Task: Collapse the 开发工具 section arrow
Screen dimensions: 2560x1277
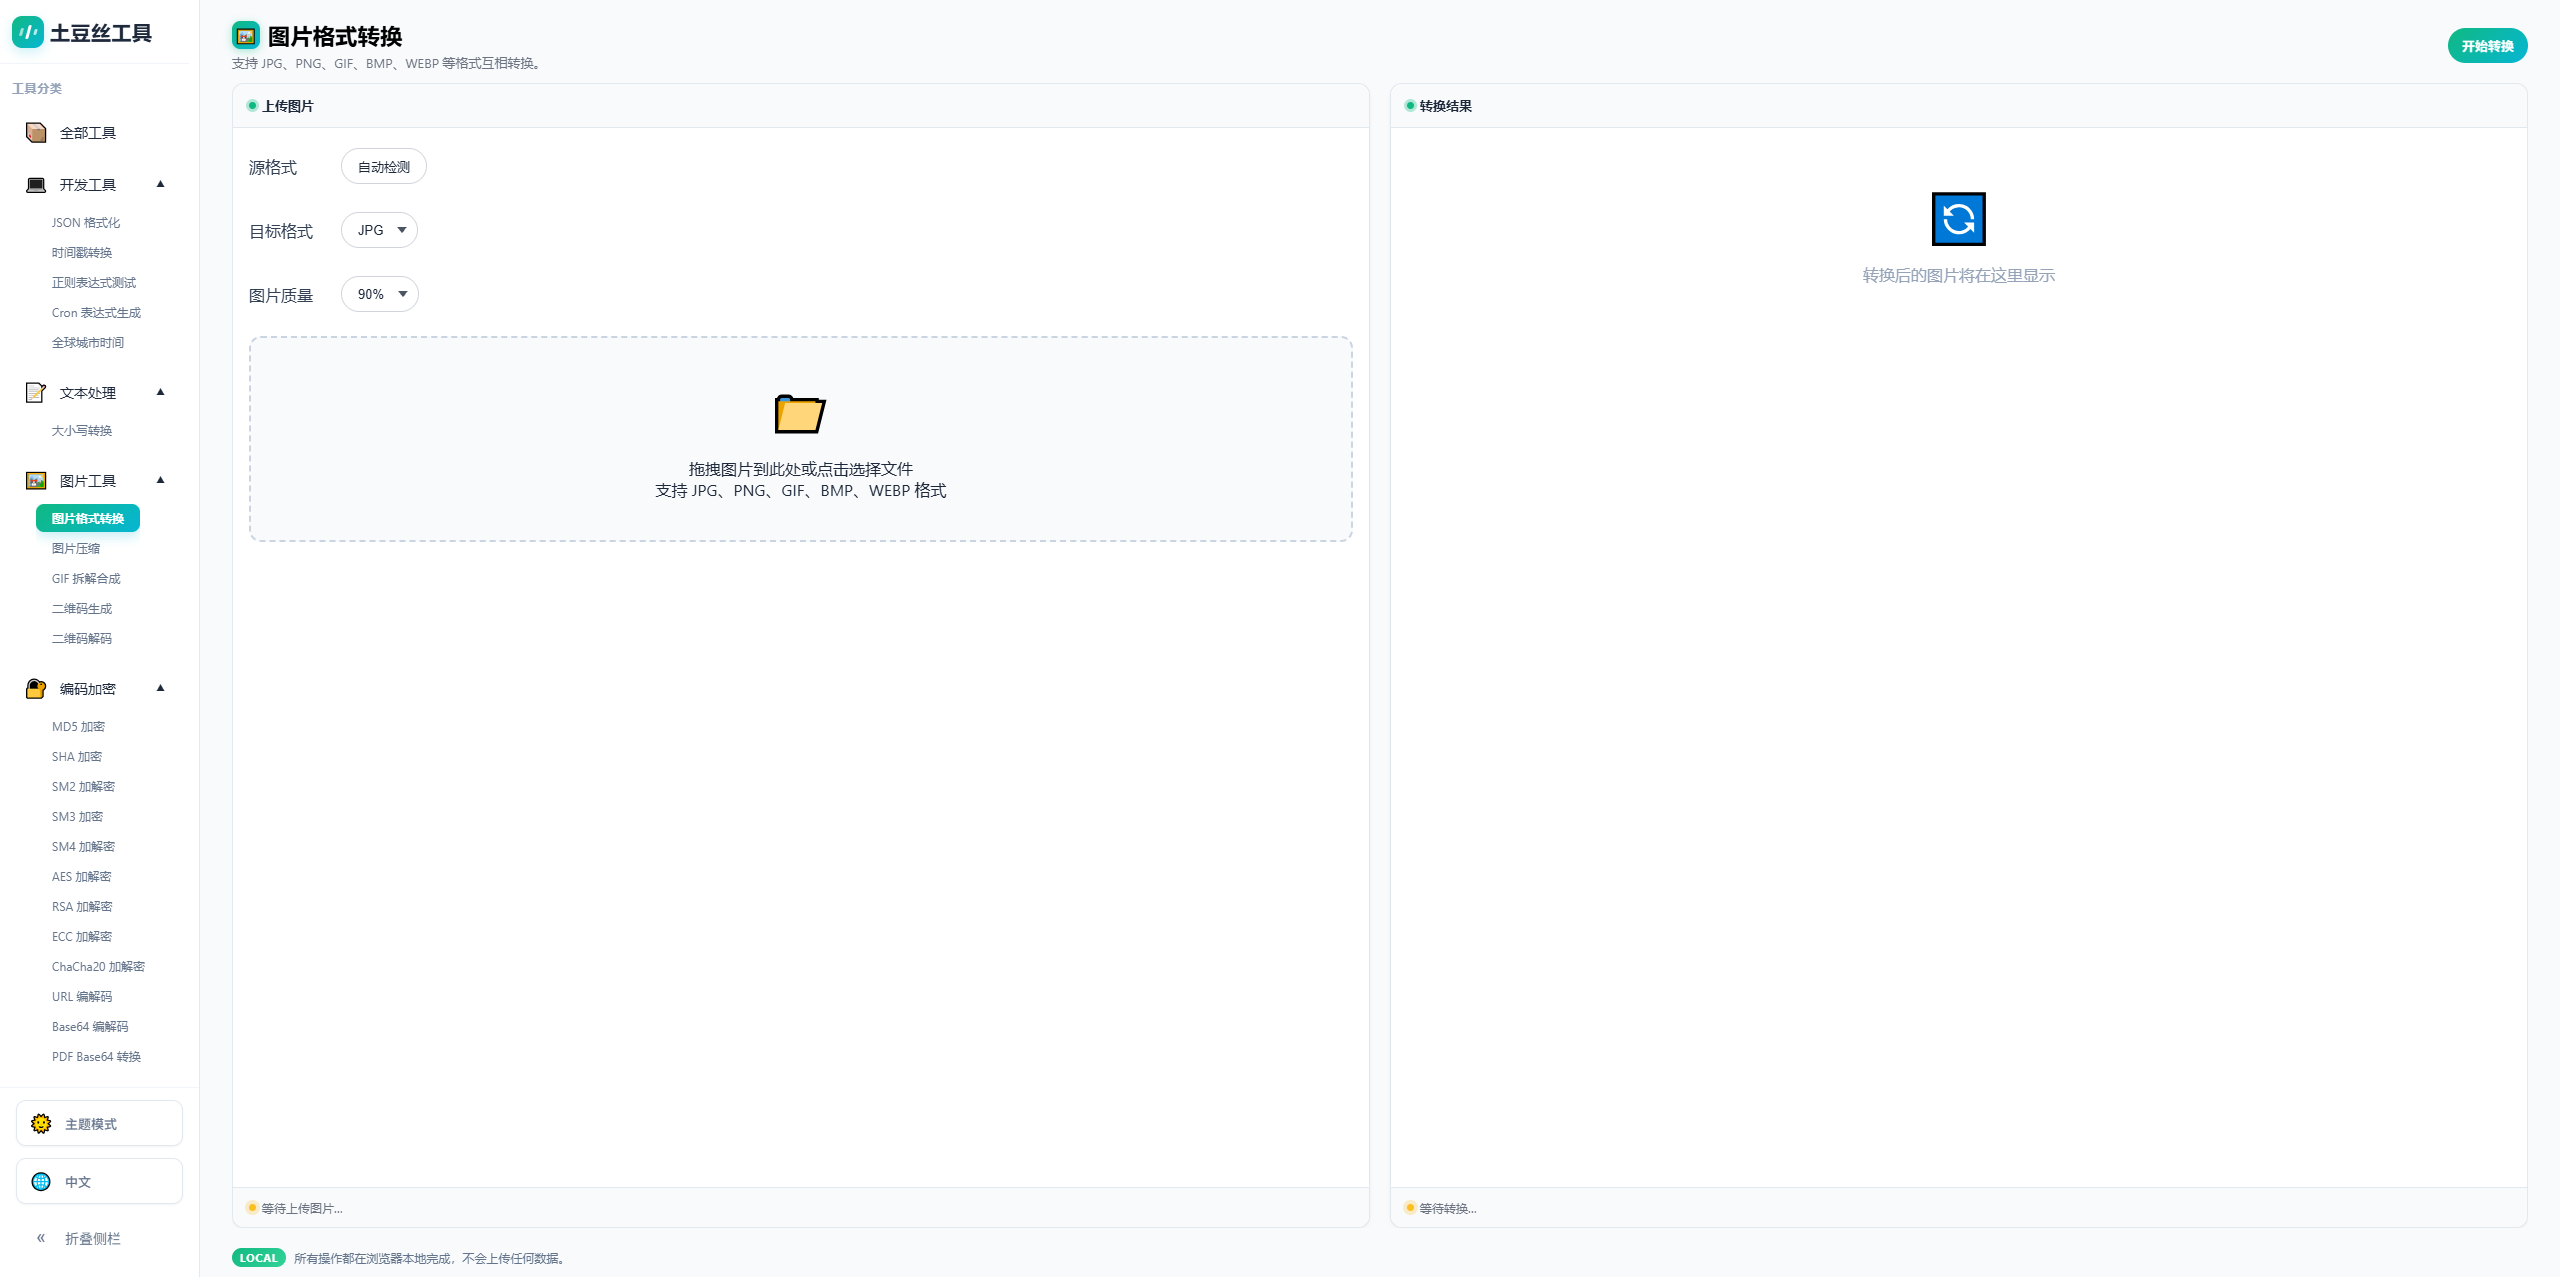Action: pyautogui.click(x=160, y=184)
